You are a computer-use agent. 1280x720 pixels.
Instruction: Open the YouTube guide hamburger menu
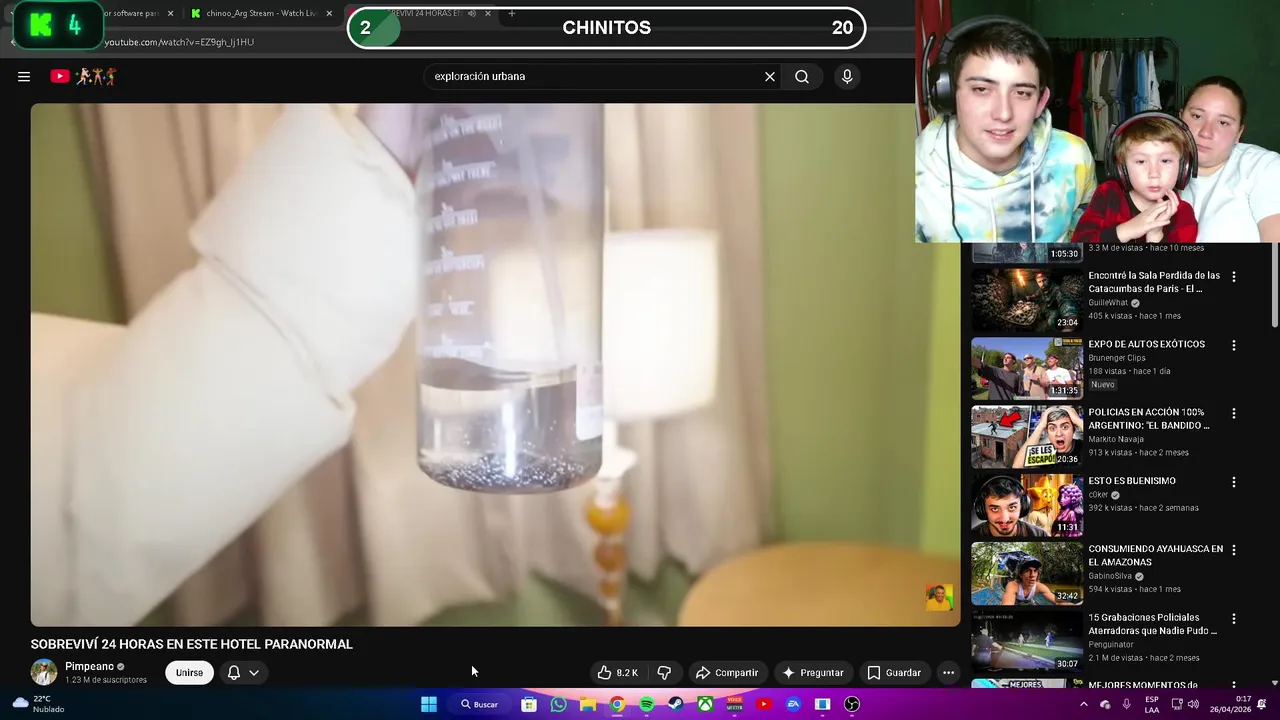pos(24,76)
